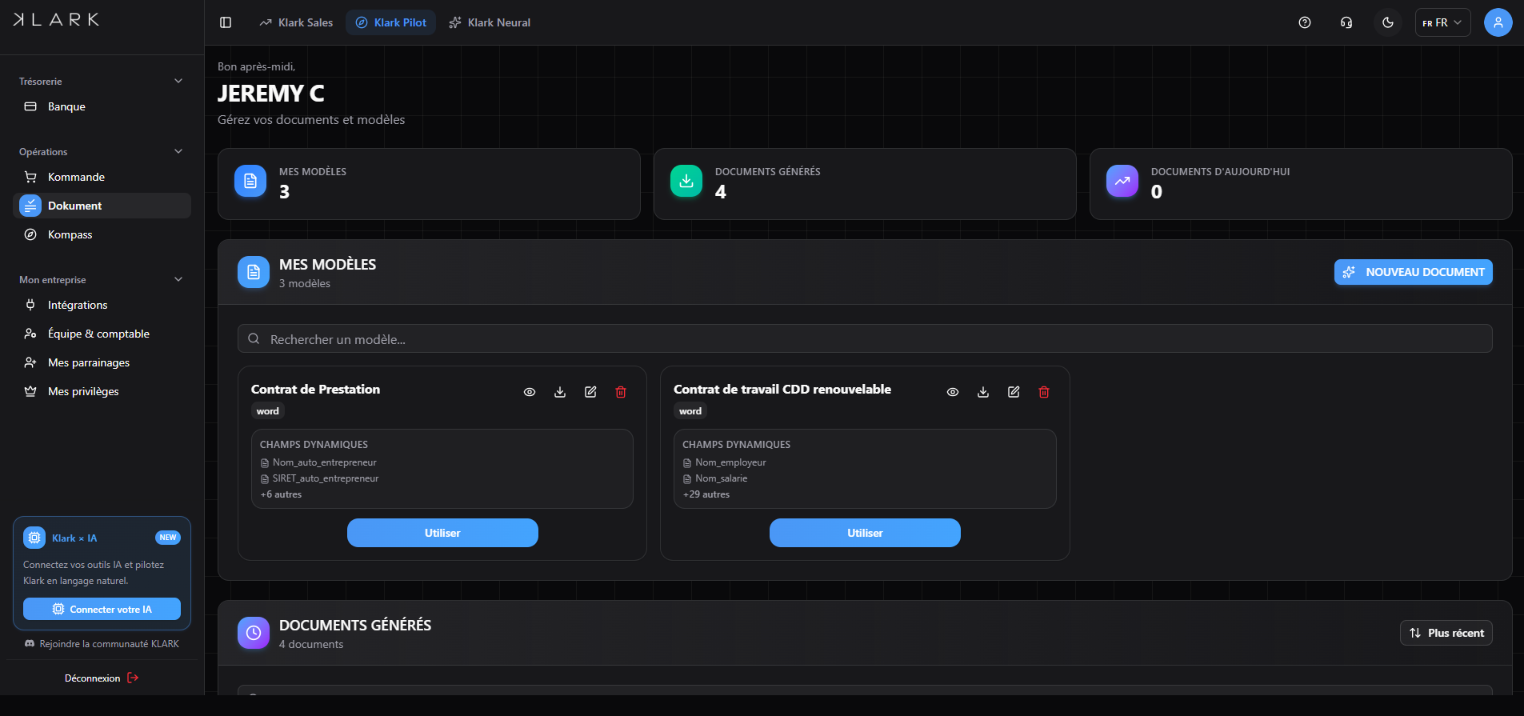
Task: Click Utiliser for Contrat de Prestation
Action: 442,533
